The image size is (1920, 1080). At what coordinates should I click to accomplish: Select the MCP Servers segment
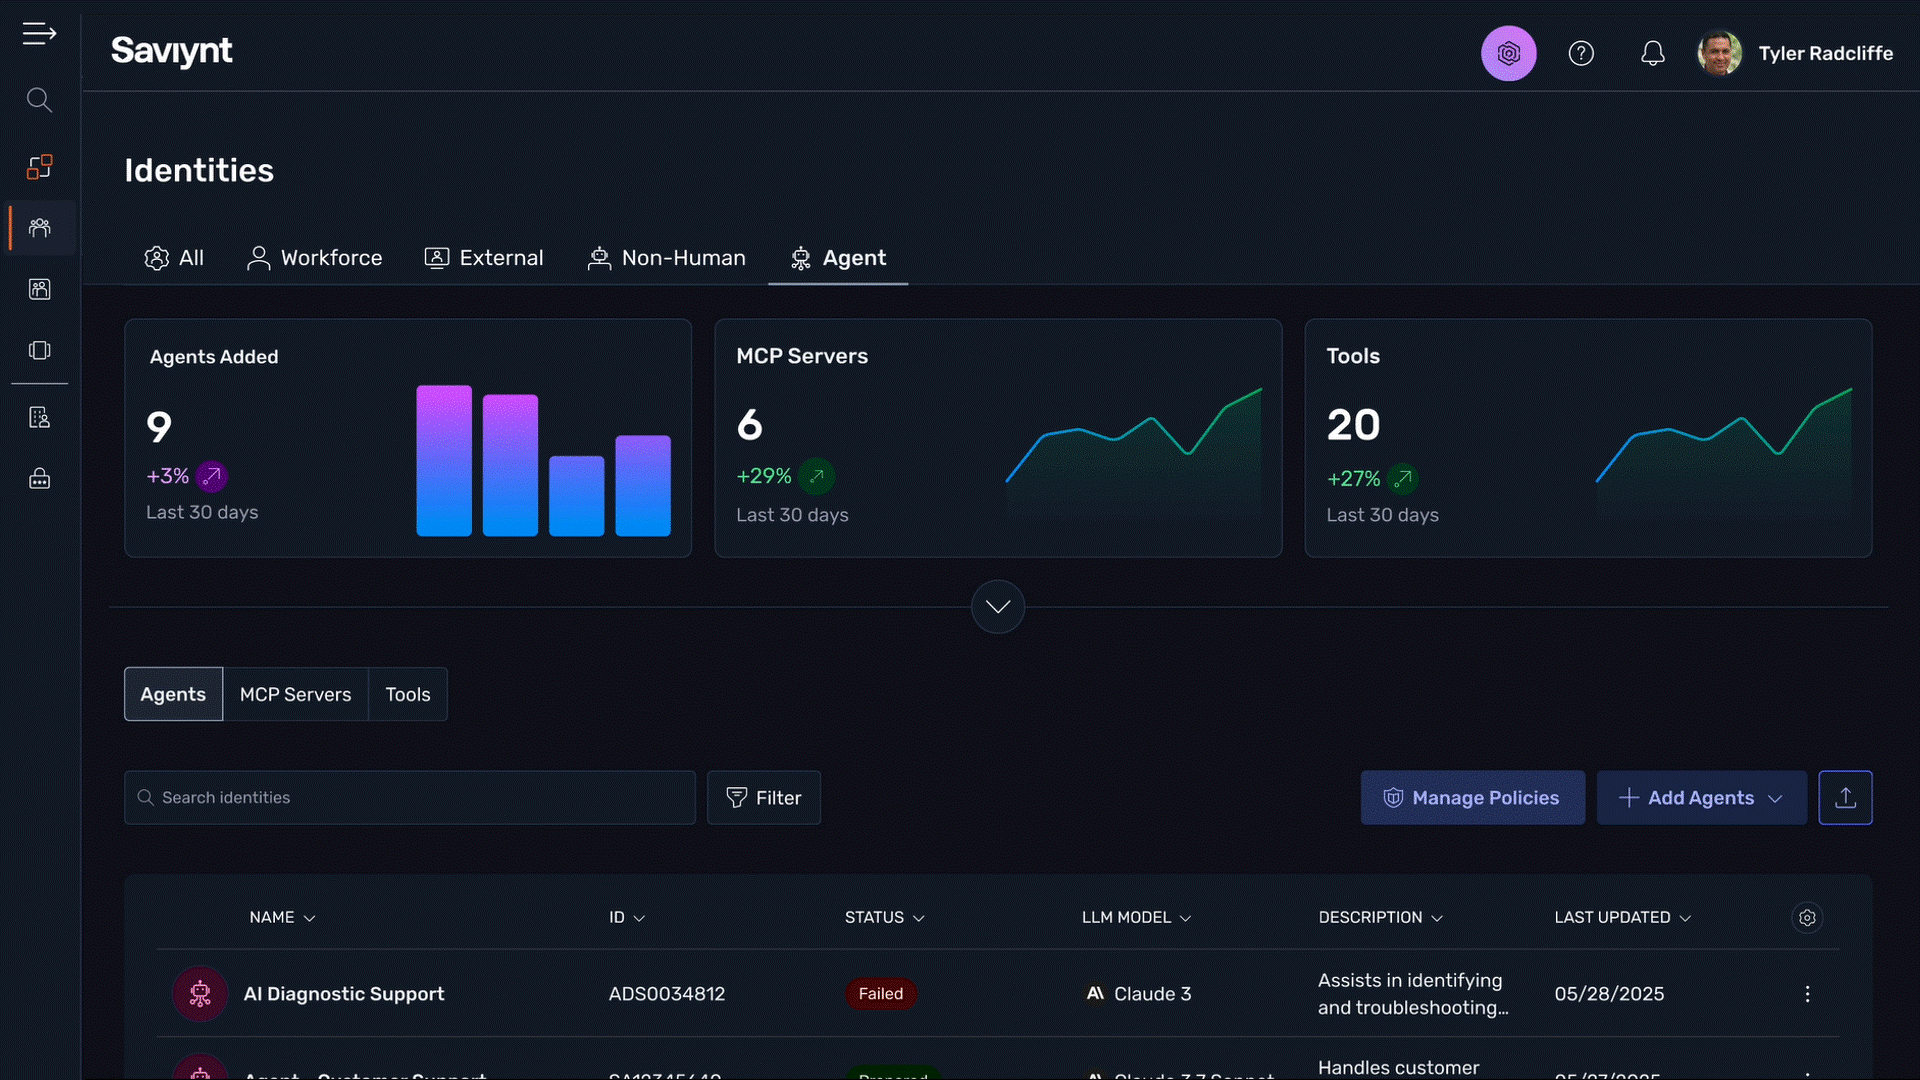point(295,695)
